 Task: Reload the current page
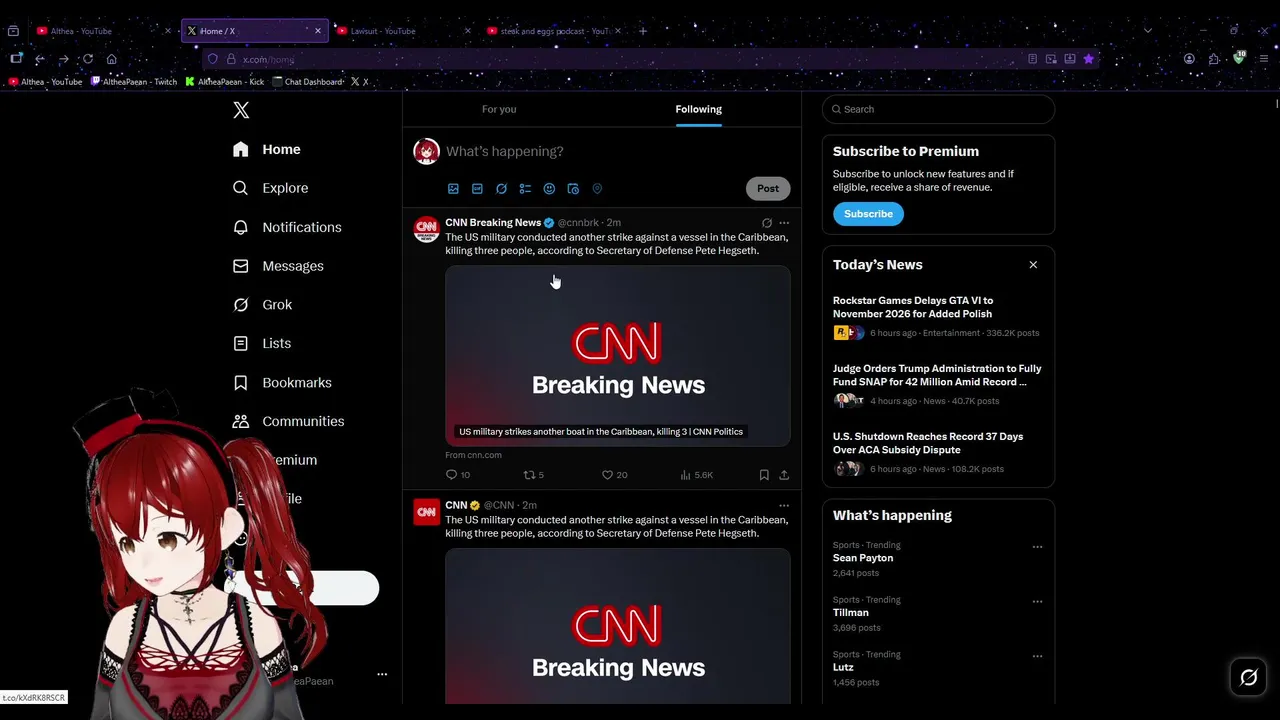coord(88,59)
